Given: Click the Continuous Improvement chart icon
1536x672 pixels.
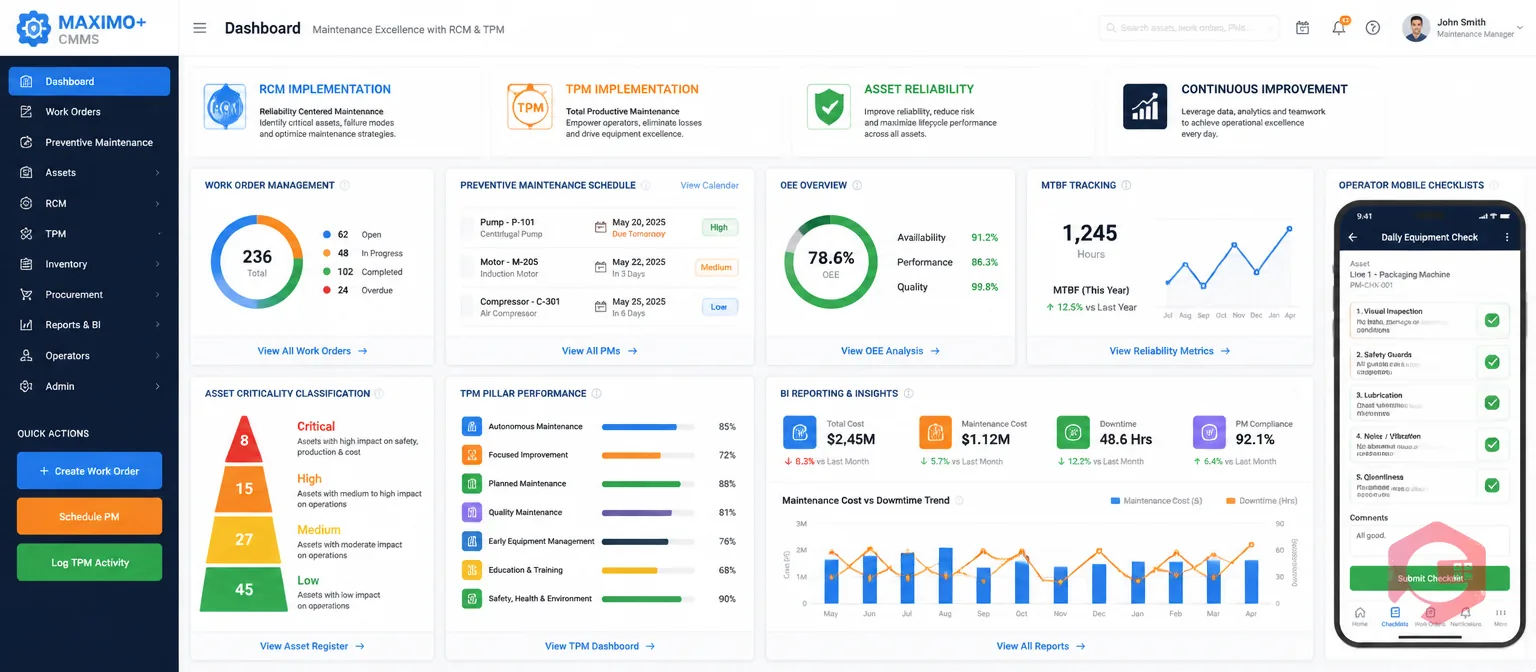Looking at the screenshot, I should click(1145, 106).
